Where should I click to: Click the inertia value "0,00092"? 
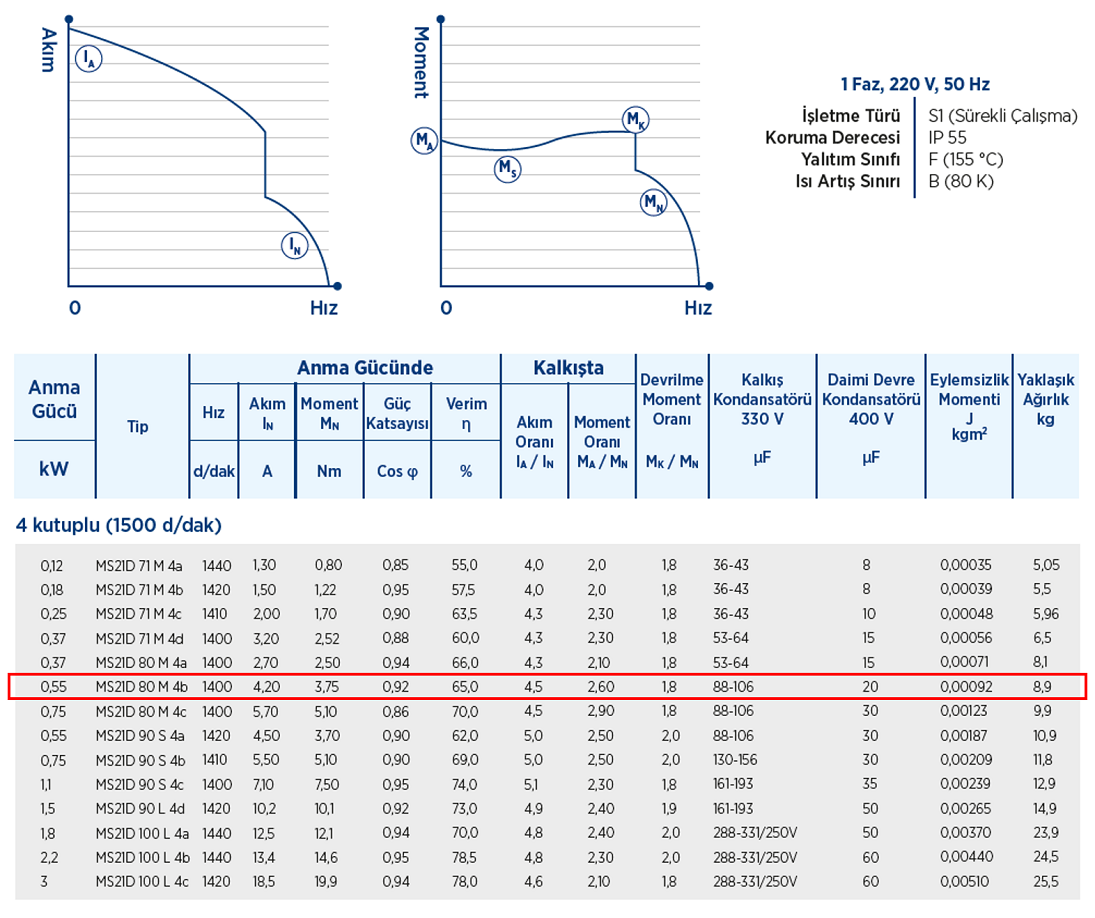966,687
